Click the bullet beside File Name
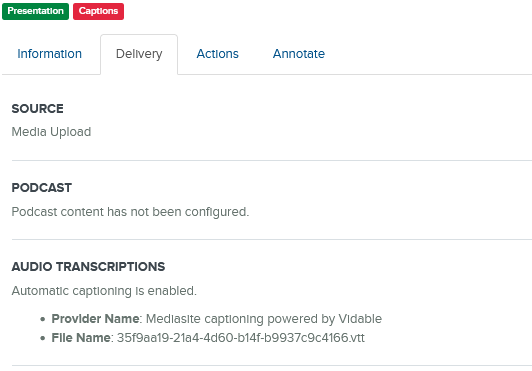The height and width of the screenshot is (371, 532). pyautogui.click(x=42, y=338)
